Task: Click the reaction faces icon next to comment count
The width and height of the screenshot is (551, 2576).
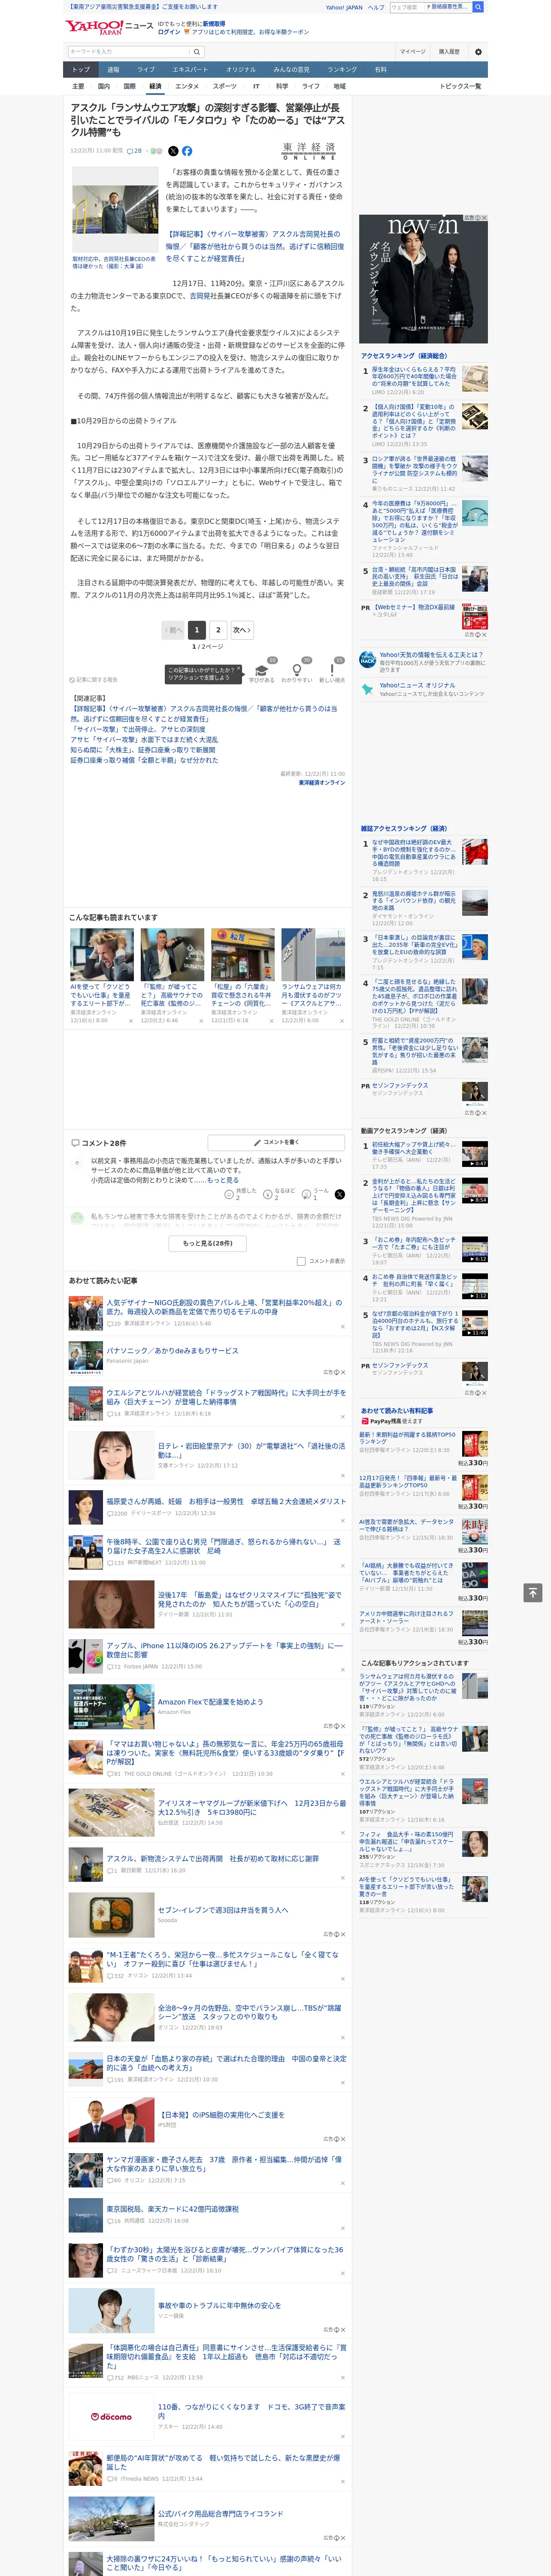Action: [156, 151]
